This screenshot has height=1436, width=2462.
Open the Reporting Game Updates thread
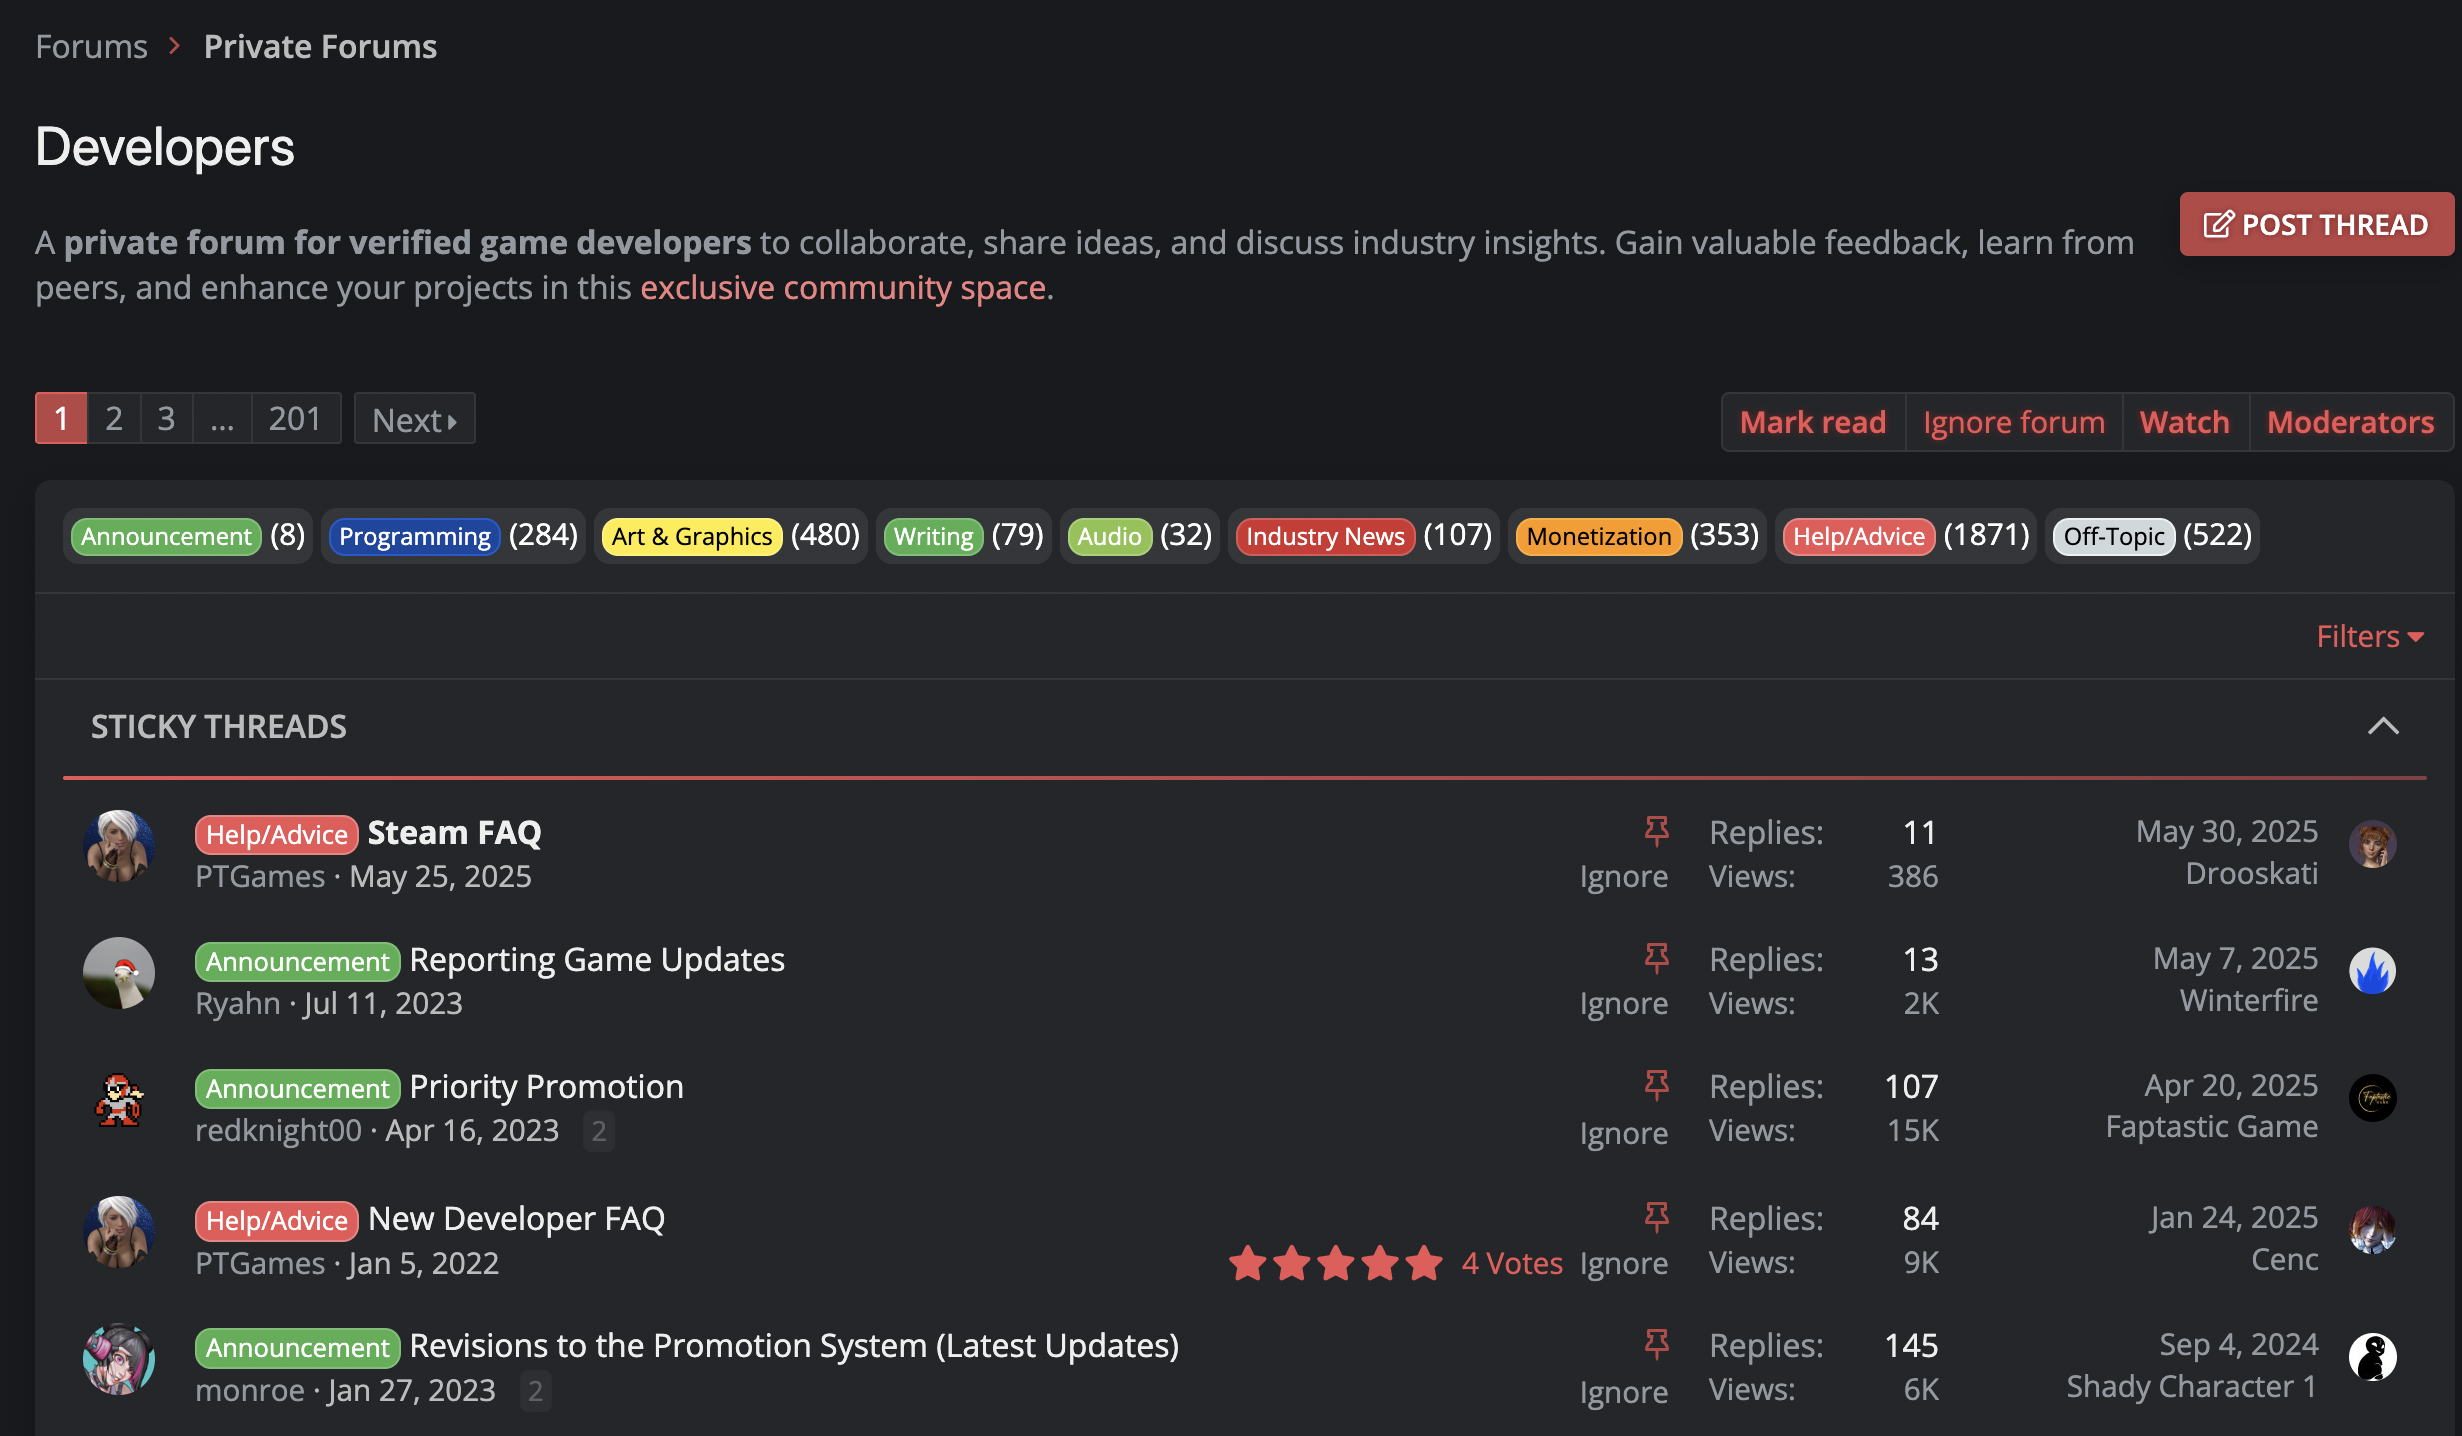pos(597,959)
